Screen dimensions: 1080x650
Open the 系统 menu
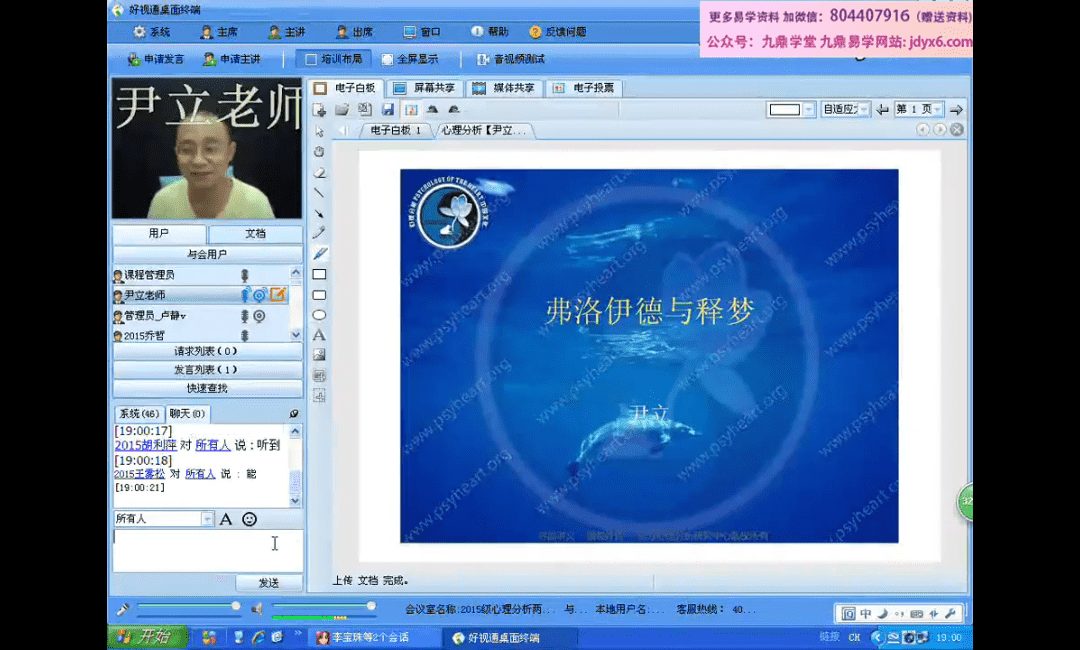tap(151, 32)
